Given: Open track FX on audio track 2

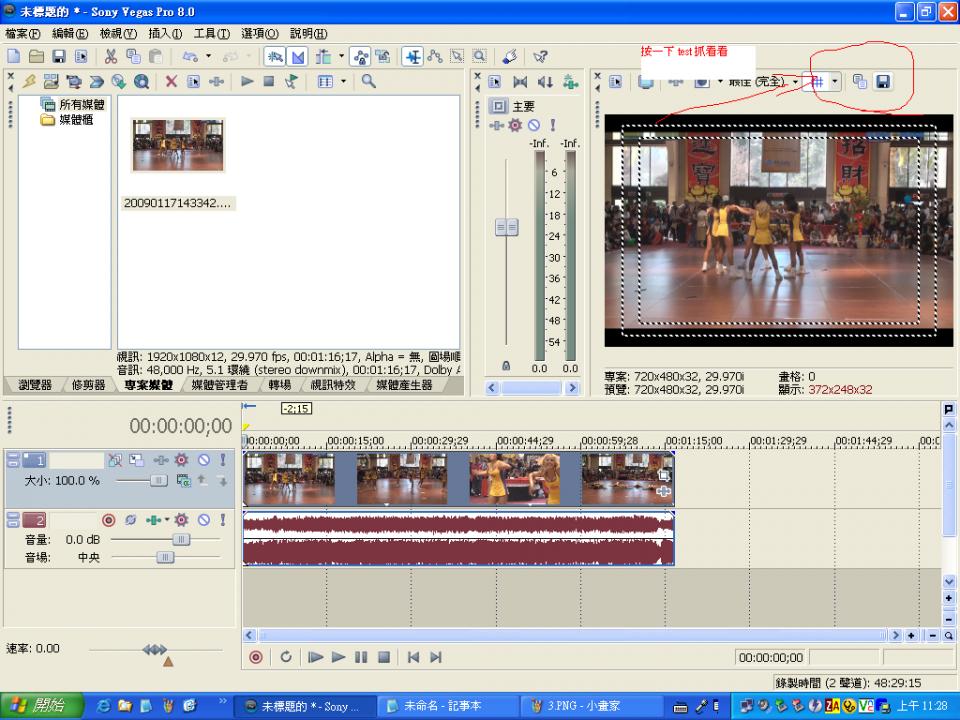Looking at the screenshot, I should pyautogui.click(x=181, y=520).
